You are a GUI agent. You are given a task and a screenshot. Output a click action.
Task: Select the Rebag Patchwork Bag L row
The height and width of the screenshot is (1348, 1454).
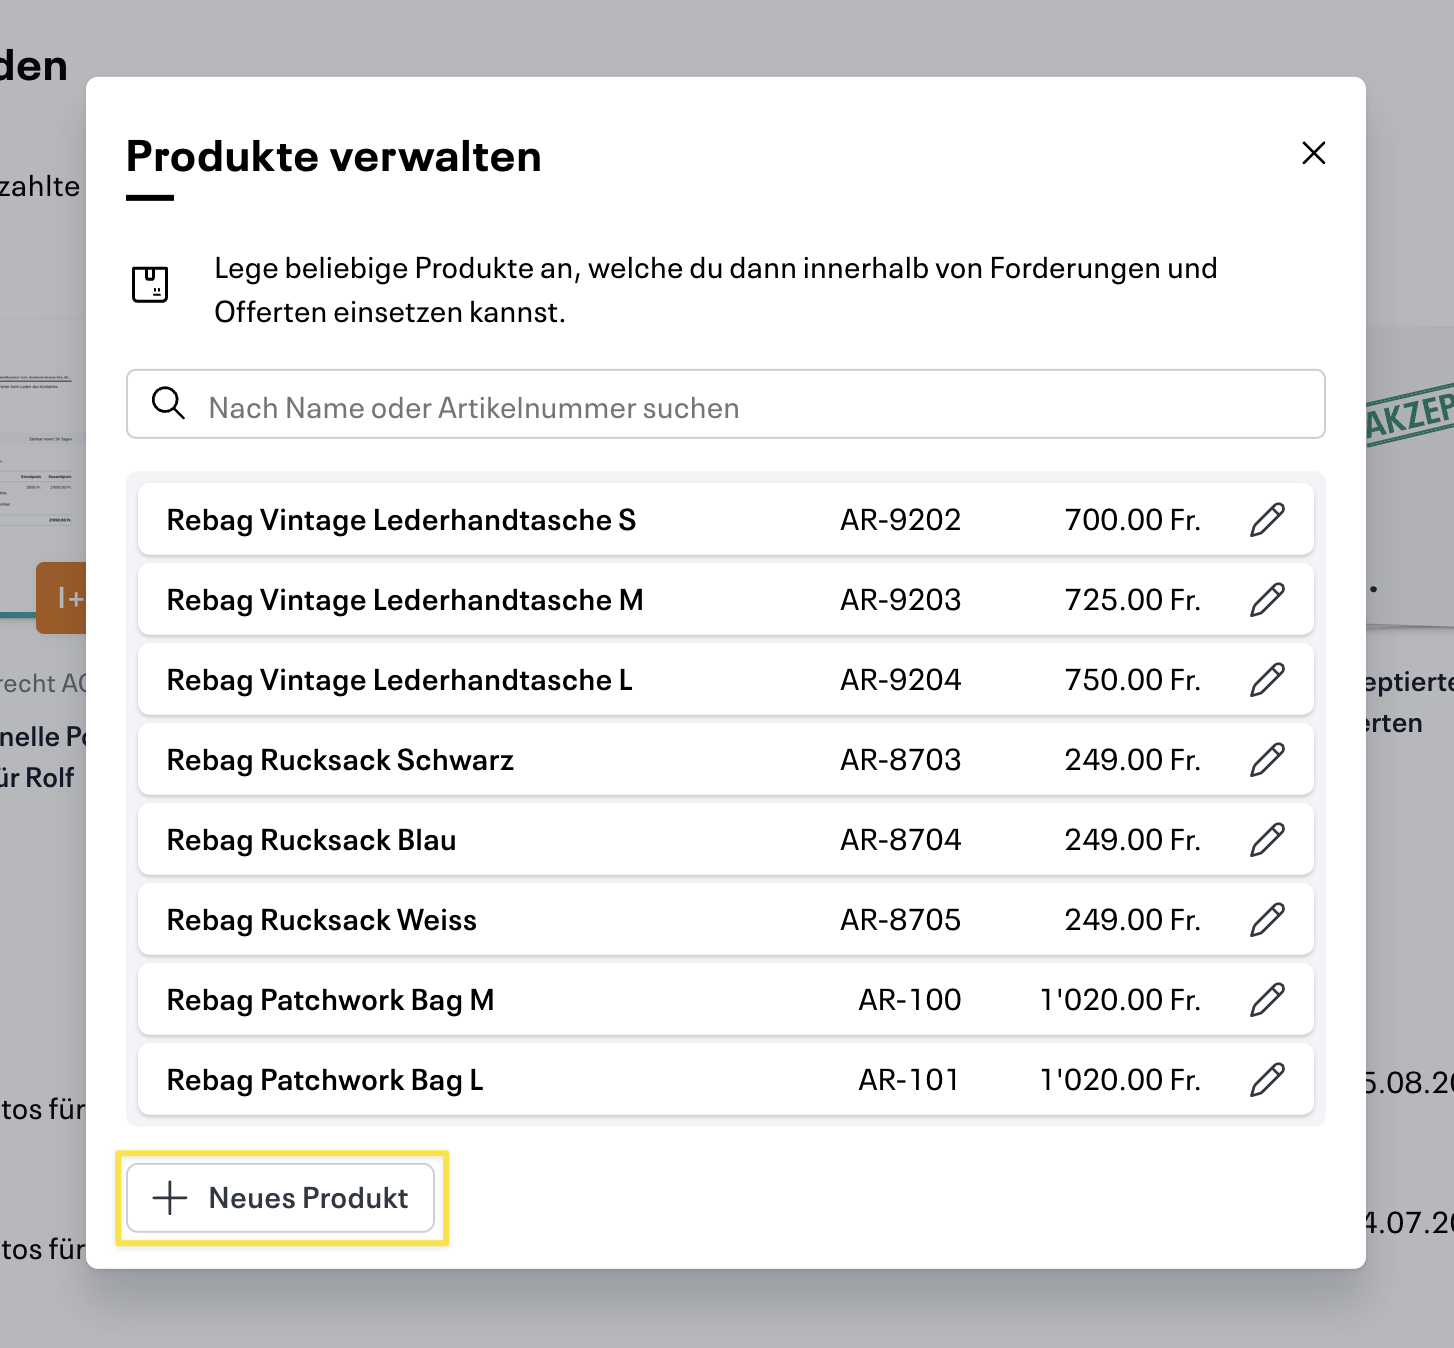500,1079
